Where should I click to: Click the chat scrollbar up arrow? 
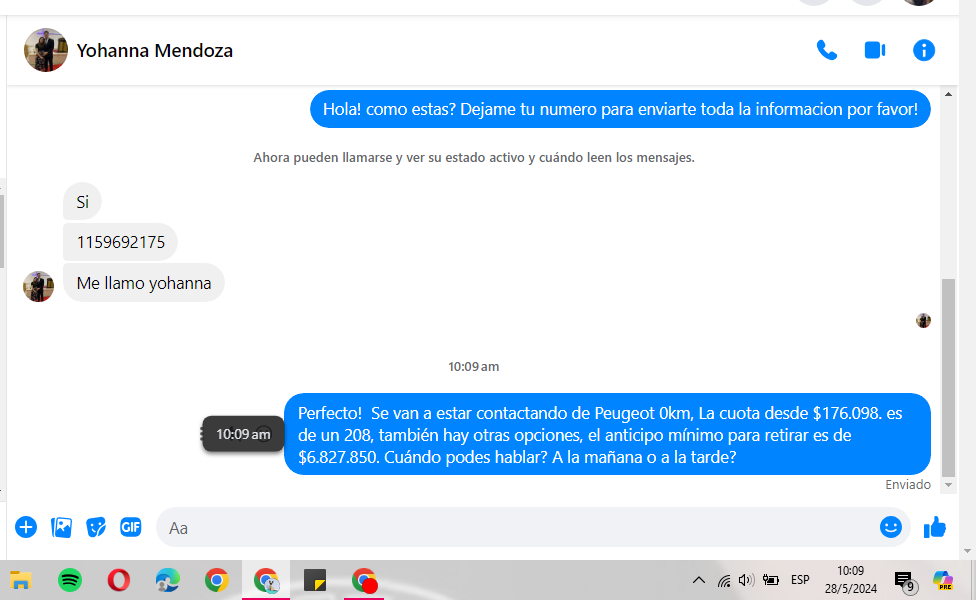coord(948,95)
